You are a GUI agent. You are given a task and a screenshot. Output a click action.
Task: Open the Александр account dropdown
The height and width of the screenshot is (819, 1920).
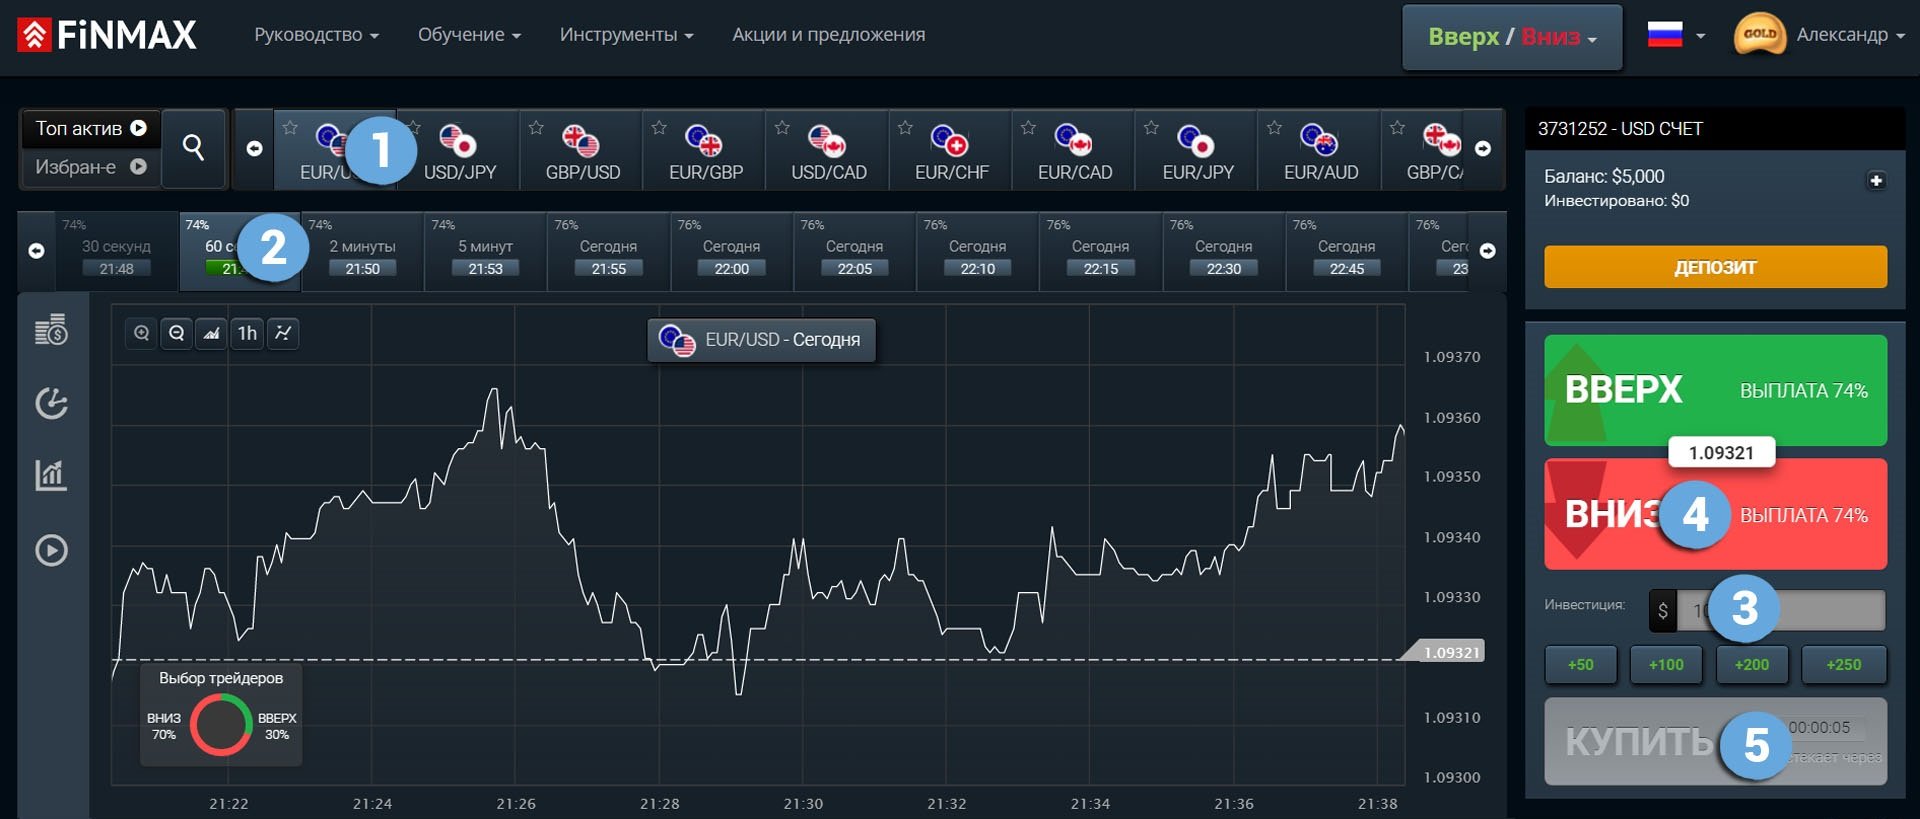(x=1850, y=35)
